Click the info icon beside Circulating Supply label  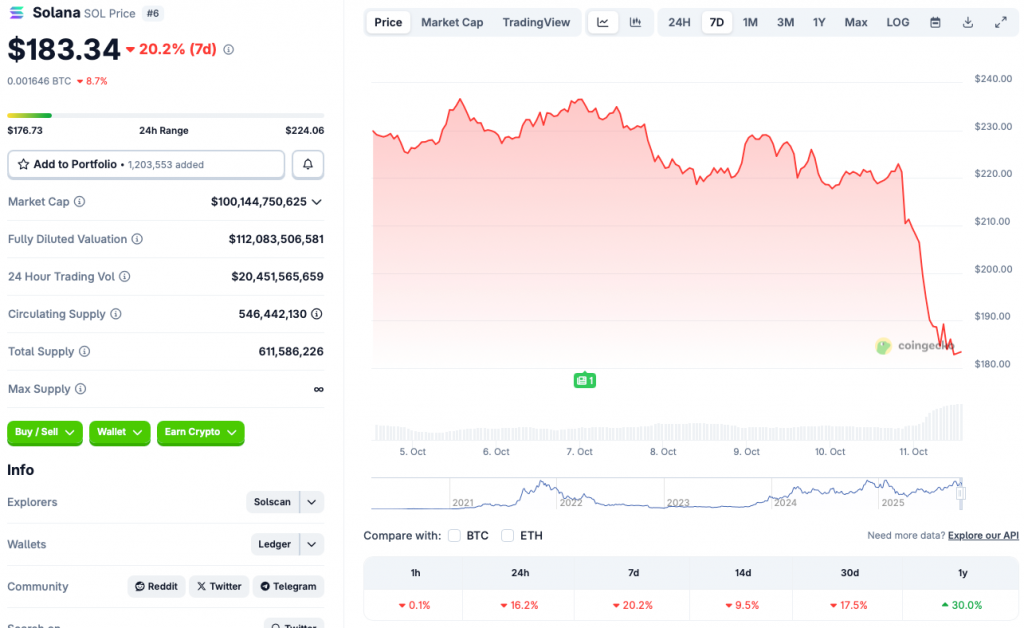coord(116,314)
